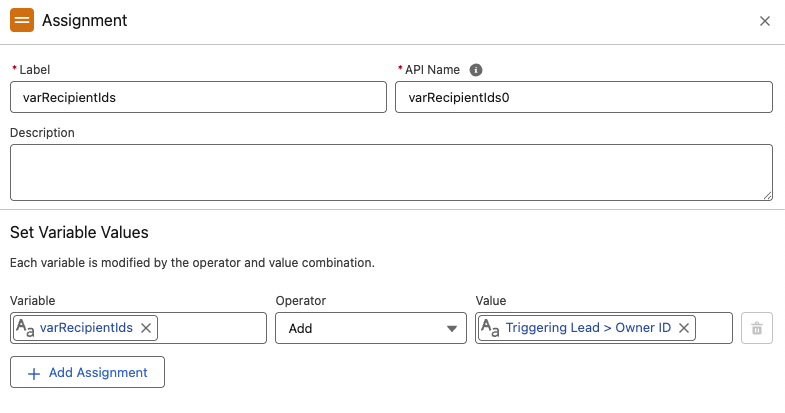The width and height of the screenshot is (785, 413).
Task: Close the Assignment panel
Action: [x=765, y=21]
